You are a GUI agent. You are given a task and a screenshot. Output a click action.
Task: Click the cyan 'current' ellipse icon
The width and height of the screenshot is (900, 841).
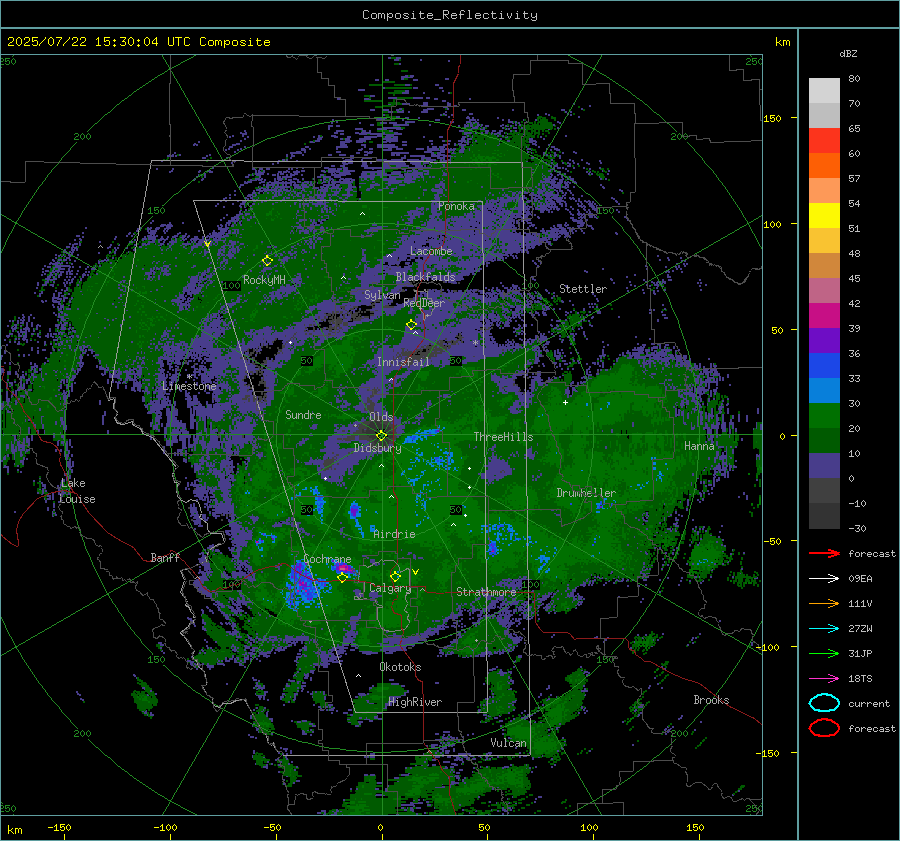click(x=824, y=703)
